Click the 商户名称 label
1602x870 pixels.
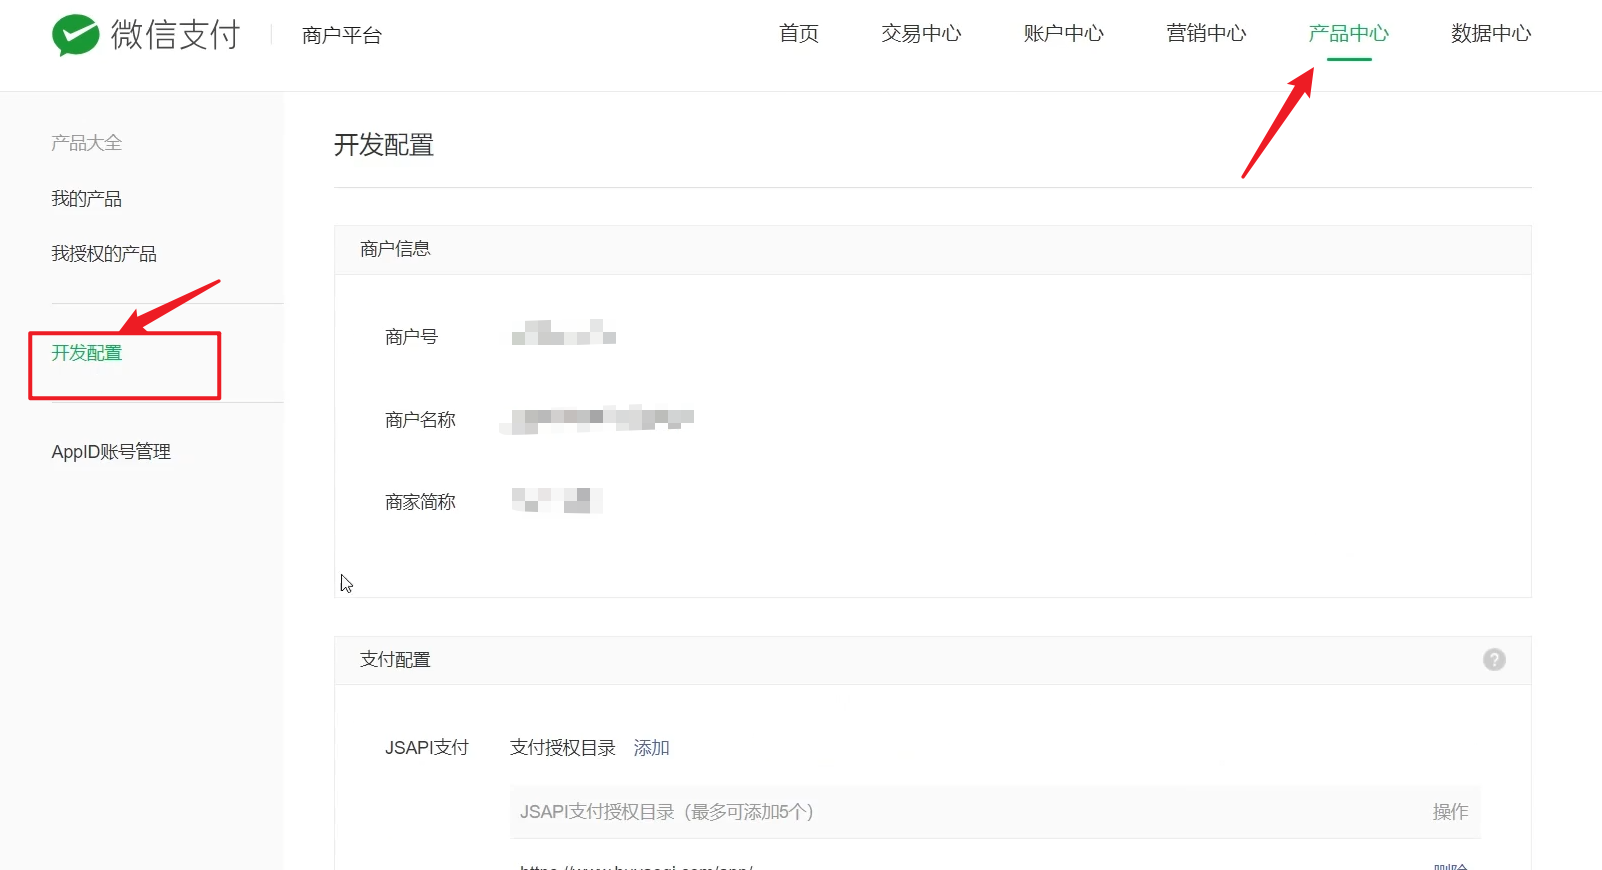pyautogui.click(x=420, y=420)
